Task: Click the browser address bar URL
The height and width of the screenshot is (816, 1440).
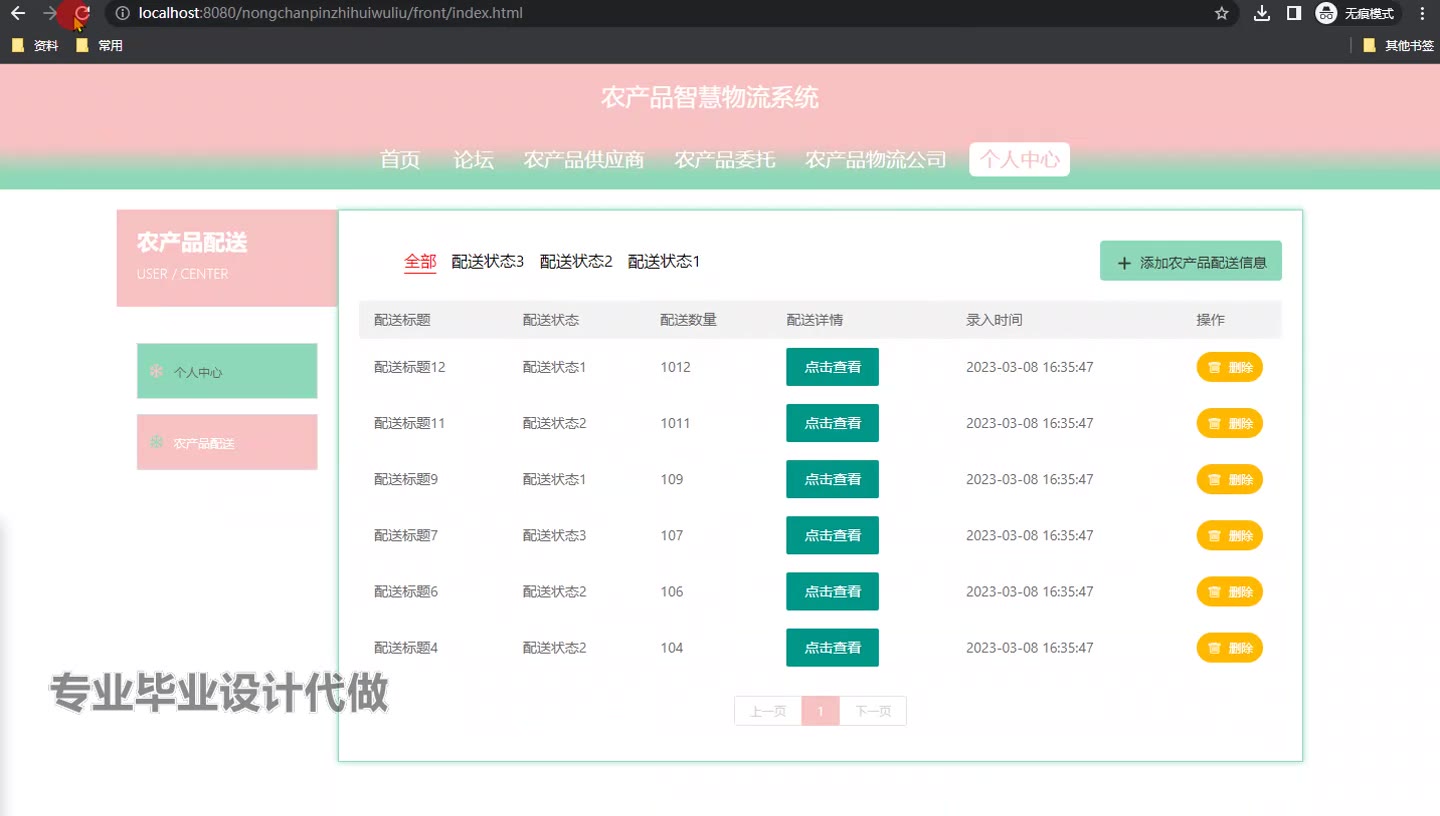Action: pyautogui.click(x=330, y=13)
